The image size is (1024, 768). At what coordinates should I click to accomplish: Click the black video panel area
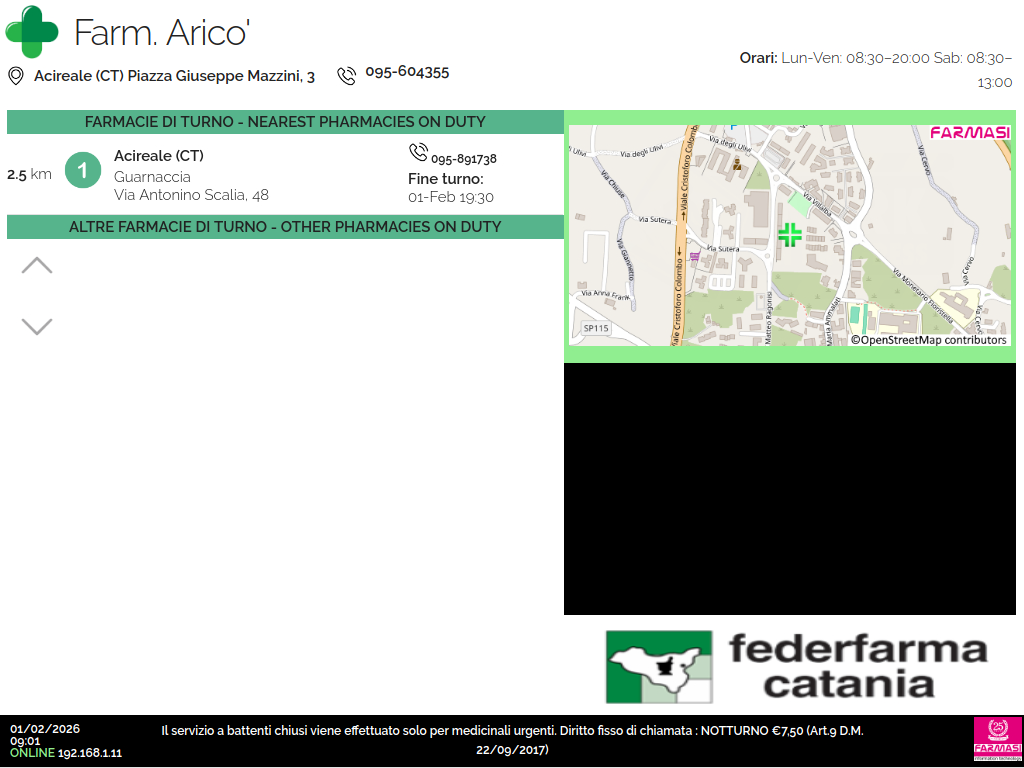point(789,488)
